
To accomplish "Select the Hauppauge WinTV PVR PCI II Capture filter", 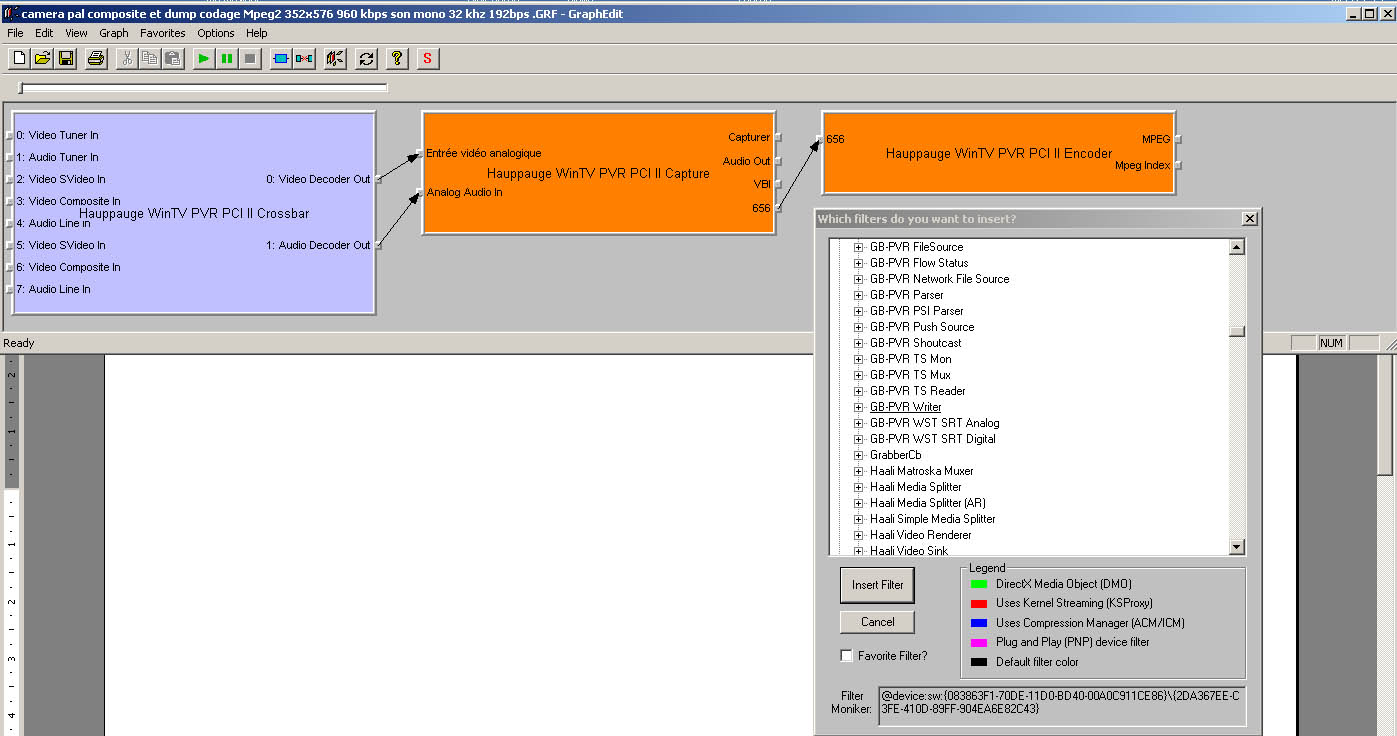I will pyautogui.click(x=598, y=173).
